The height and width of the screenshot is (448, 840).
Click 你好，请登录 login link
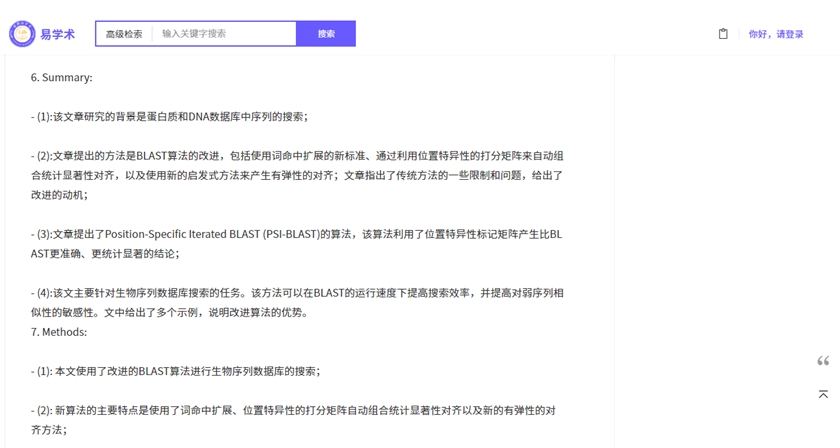point(776,34)
